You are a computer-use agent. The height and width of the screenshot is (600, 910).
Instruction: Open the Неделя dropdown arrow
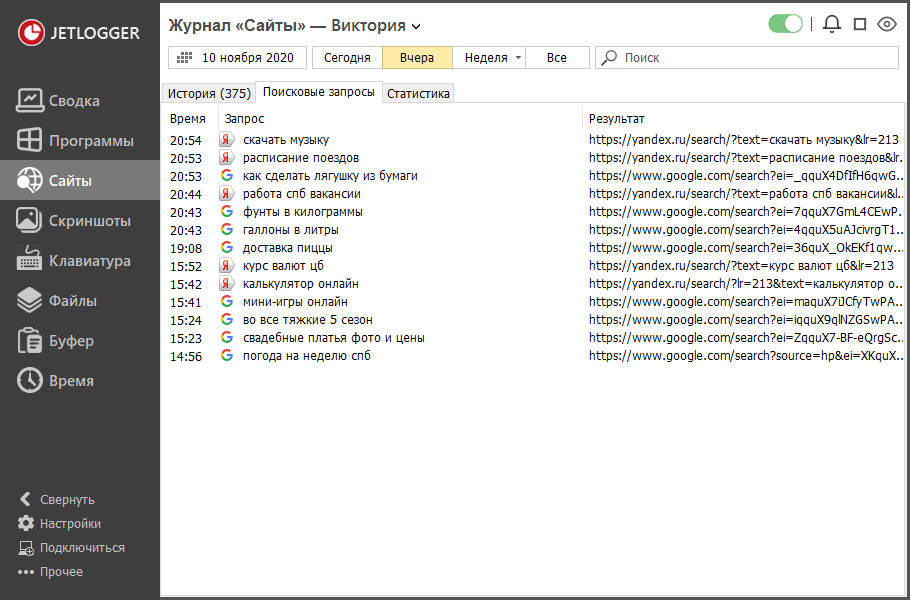coord(518,58)
